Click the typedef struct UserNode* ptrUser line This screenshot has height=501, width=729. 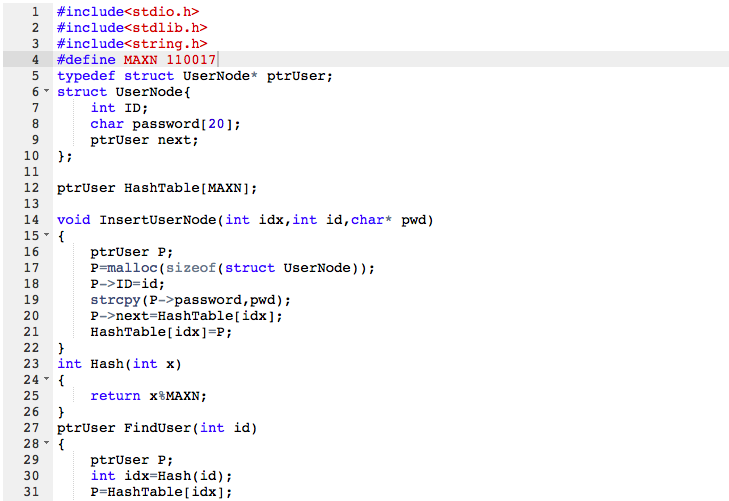(x=195, y=76)
